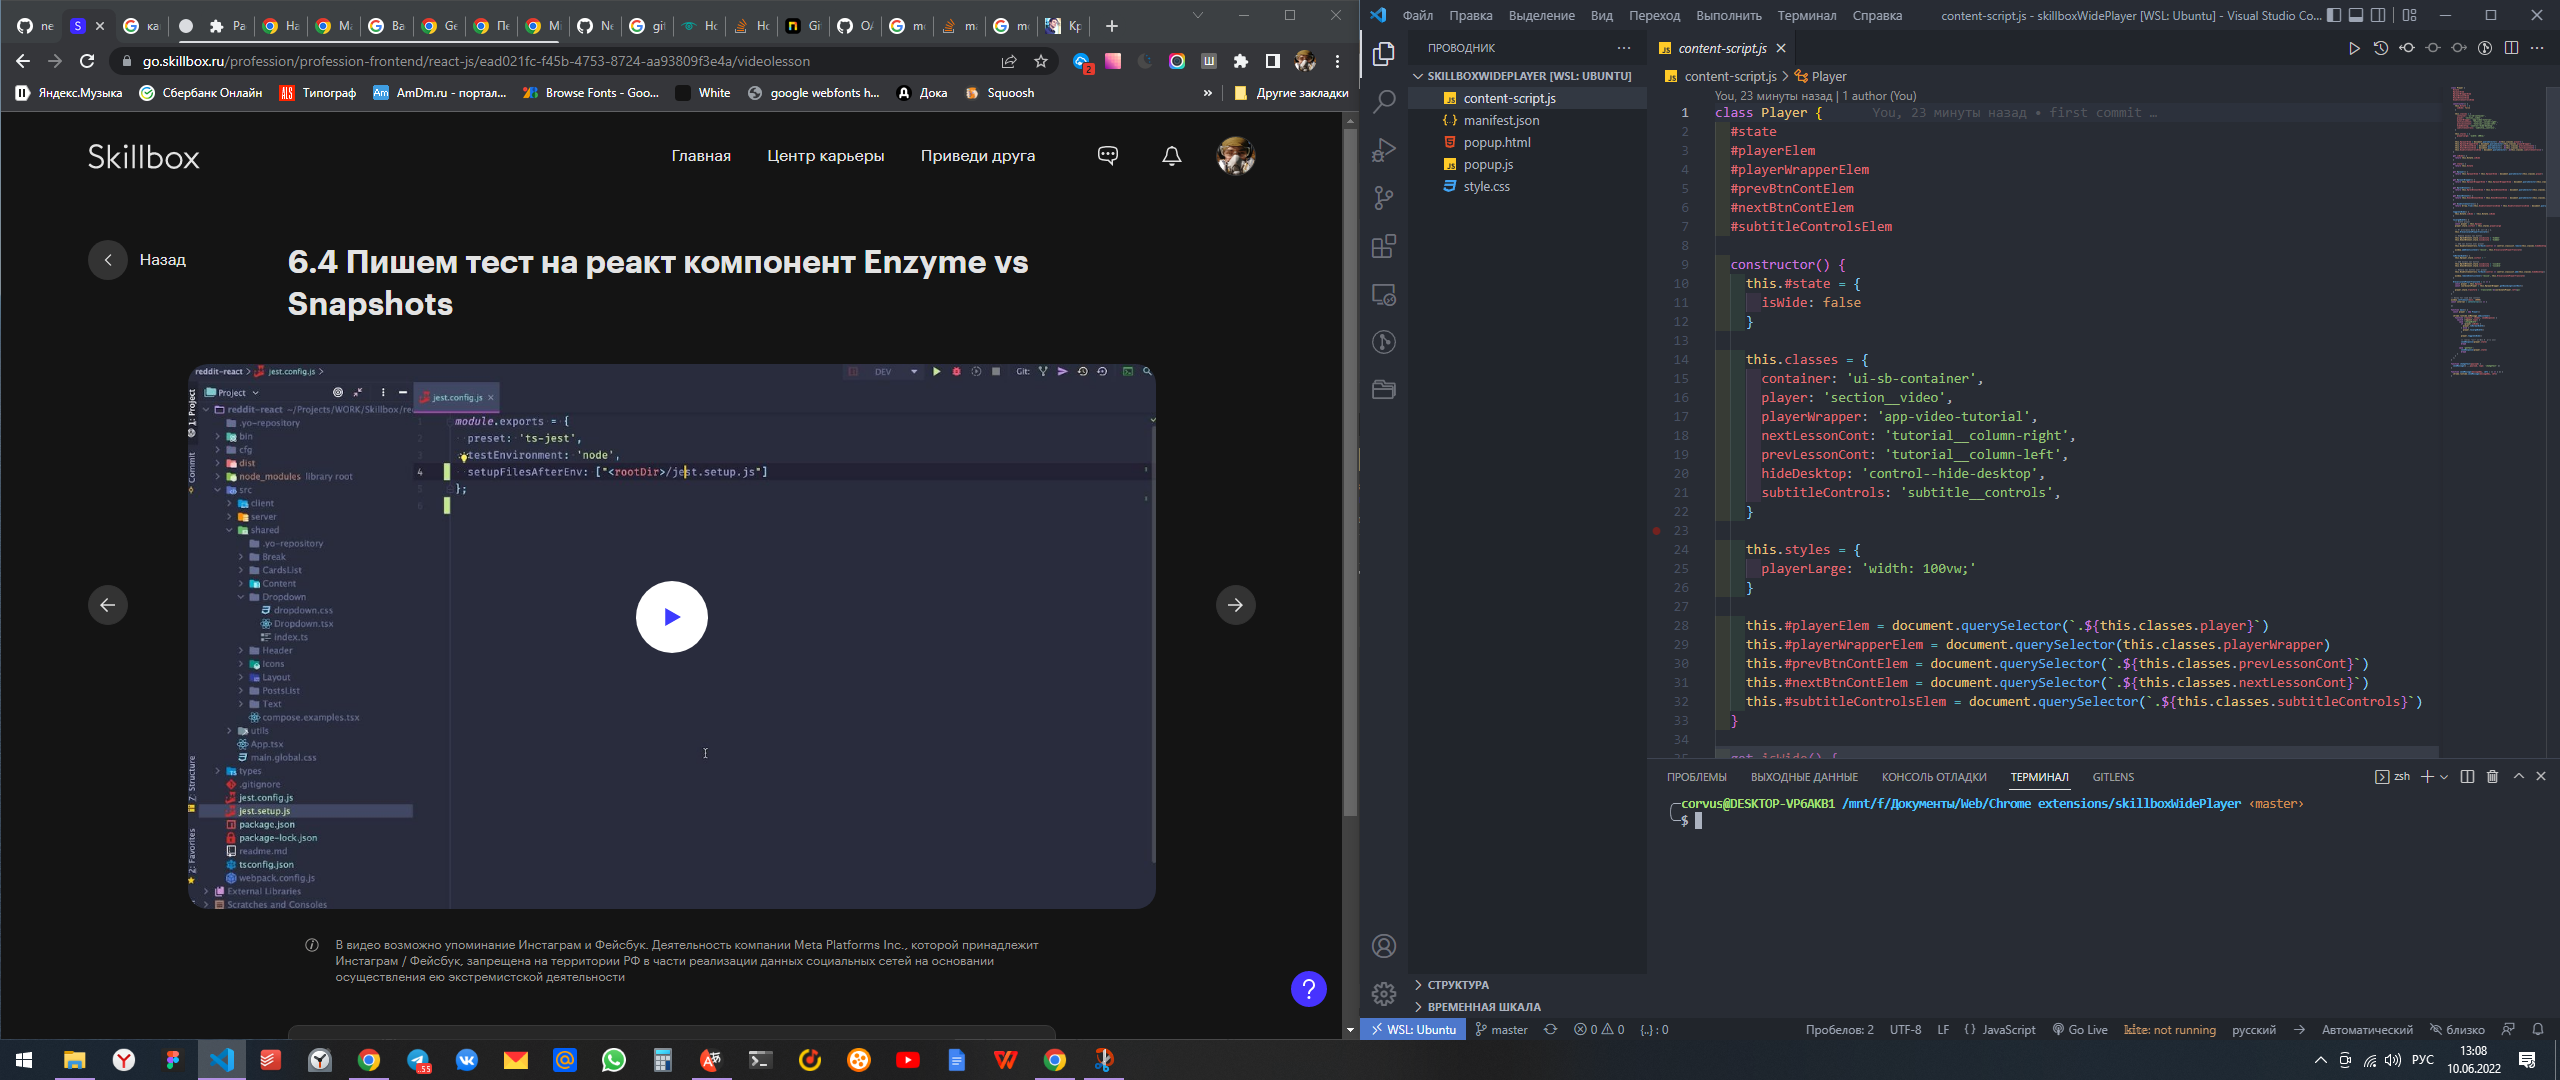Open Source Control view in VS Code

coord(1384,198)
